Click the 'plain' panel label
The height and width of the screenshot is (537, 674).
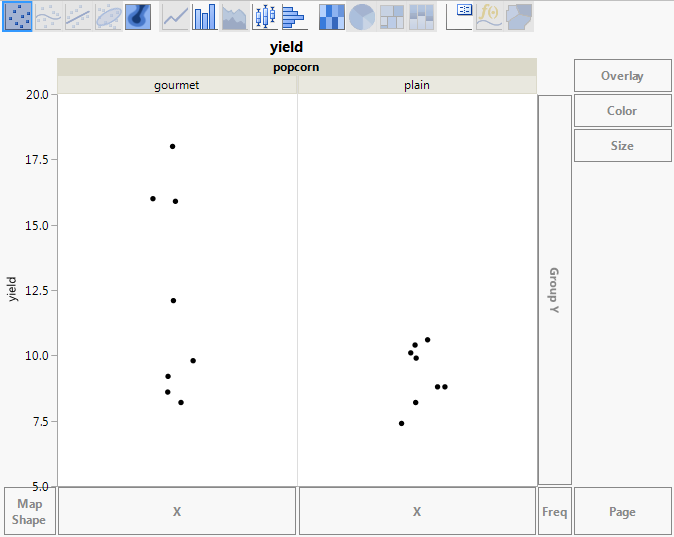pyautogui.click(x=417, y=85)
